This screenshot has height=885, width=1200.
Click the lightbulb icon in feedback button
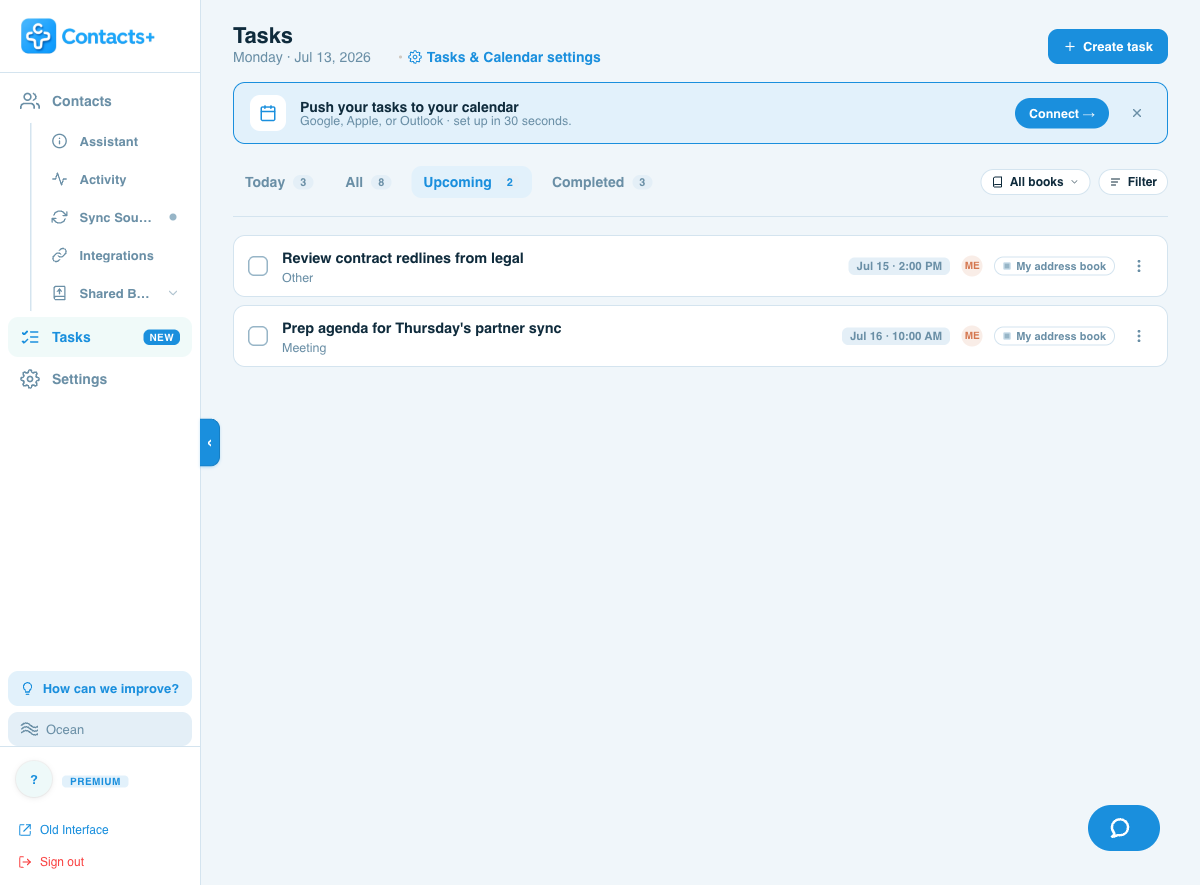(28, 688)
